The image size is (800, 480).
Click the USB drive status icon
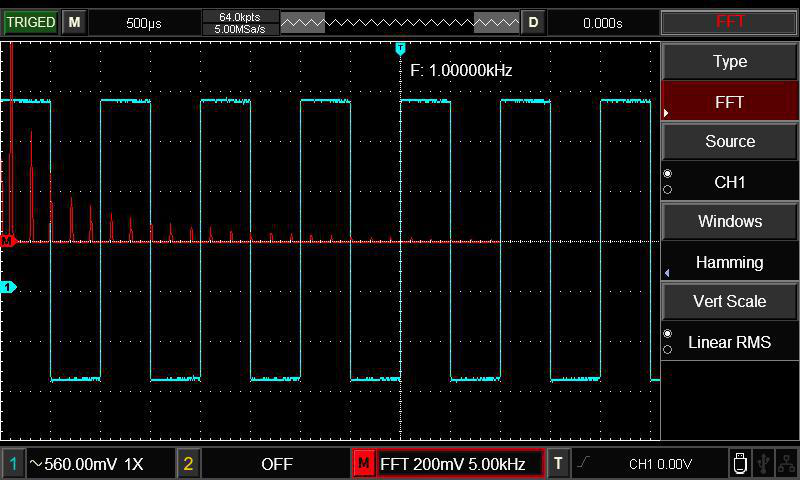point(739,463)
